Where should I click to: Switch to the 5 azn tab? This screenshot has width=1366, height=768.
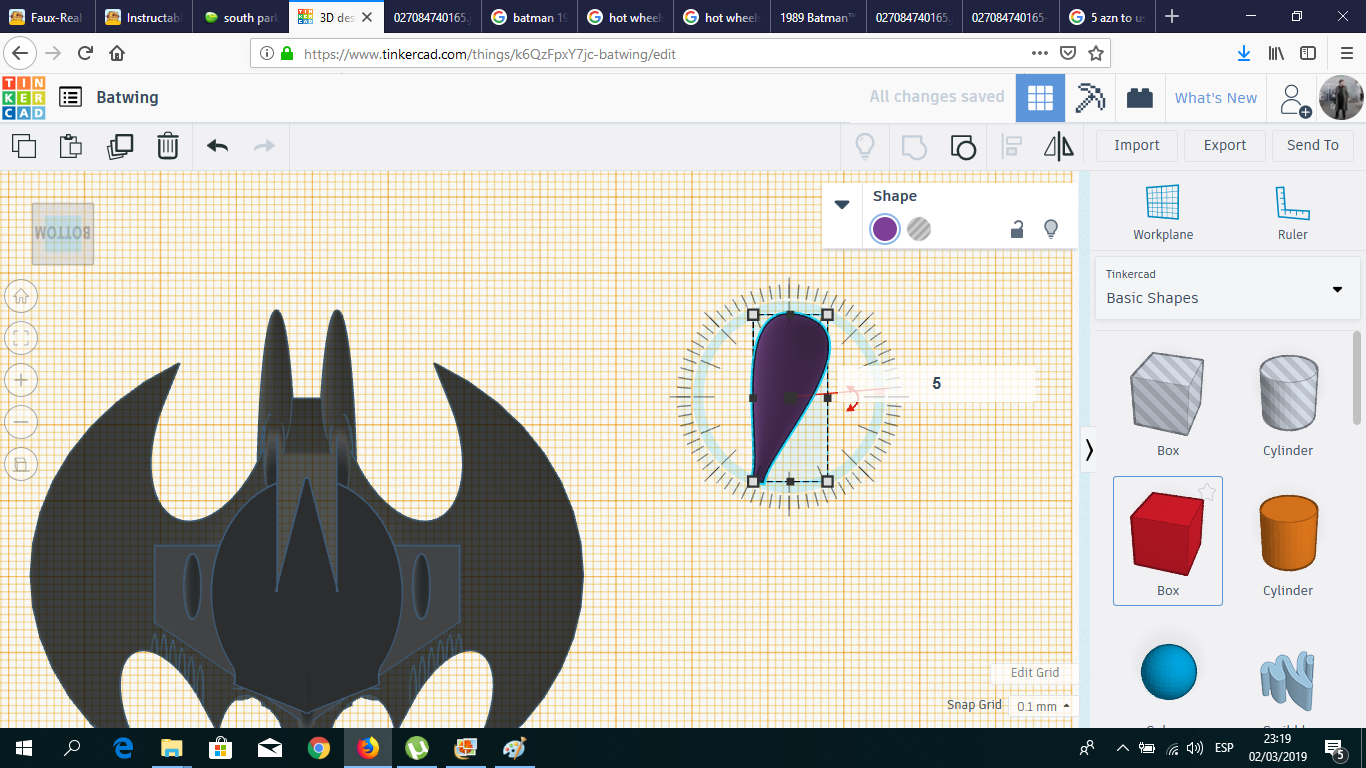pyautogui.click(x=1108, y=17)
